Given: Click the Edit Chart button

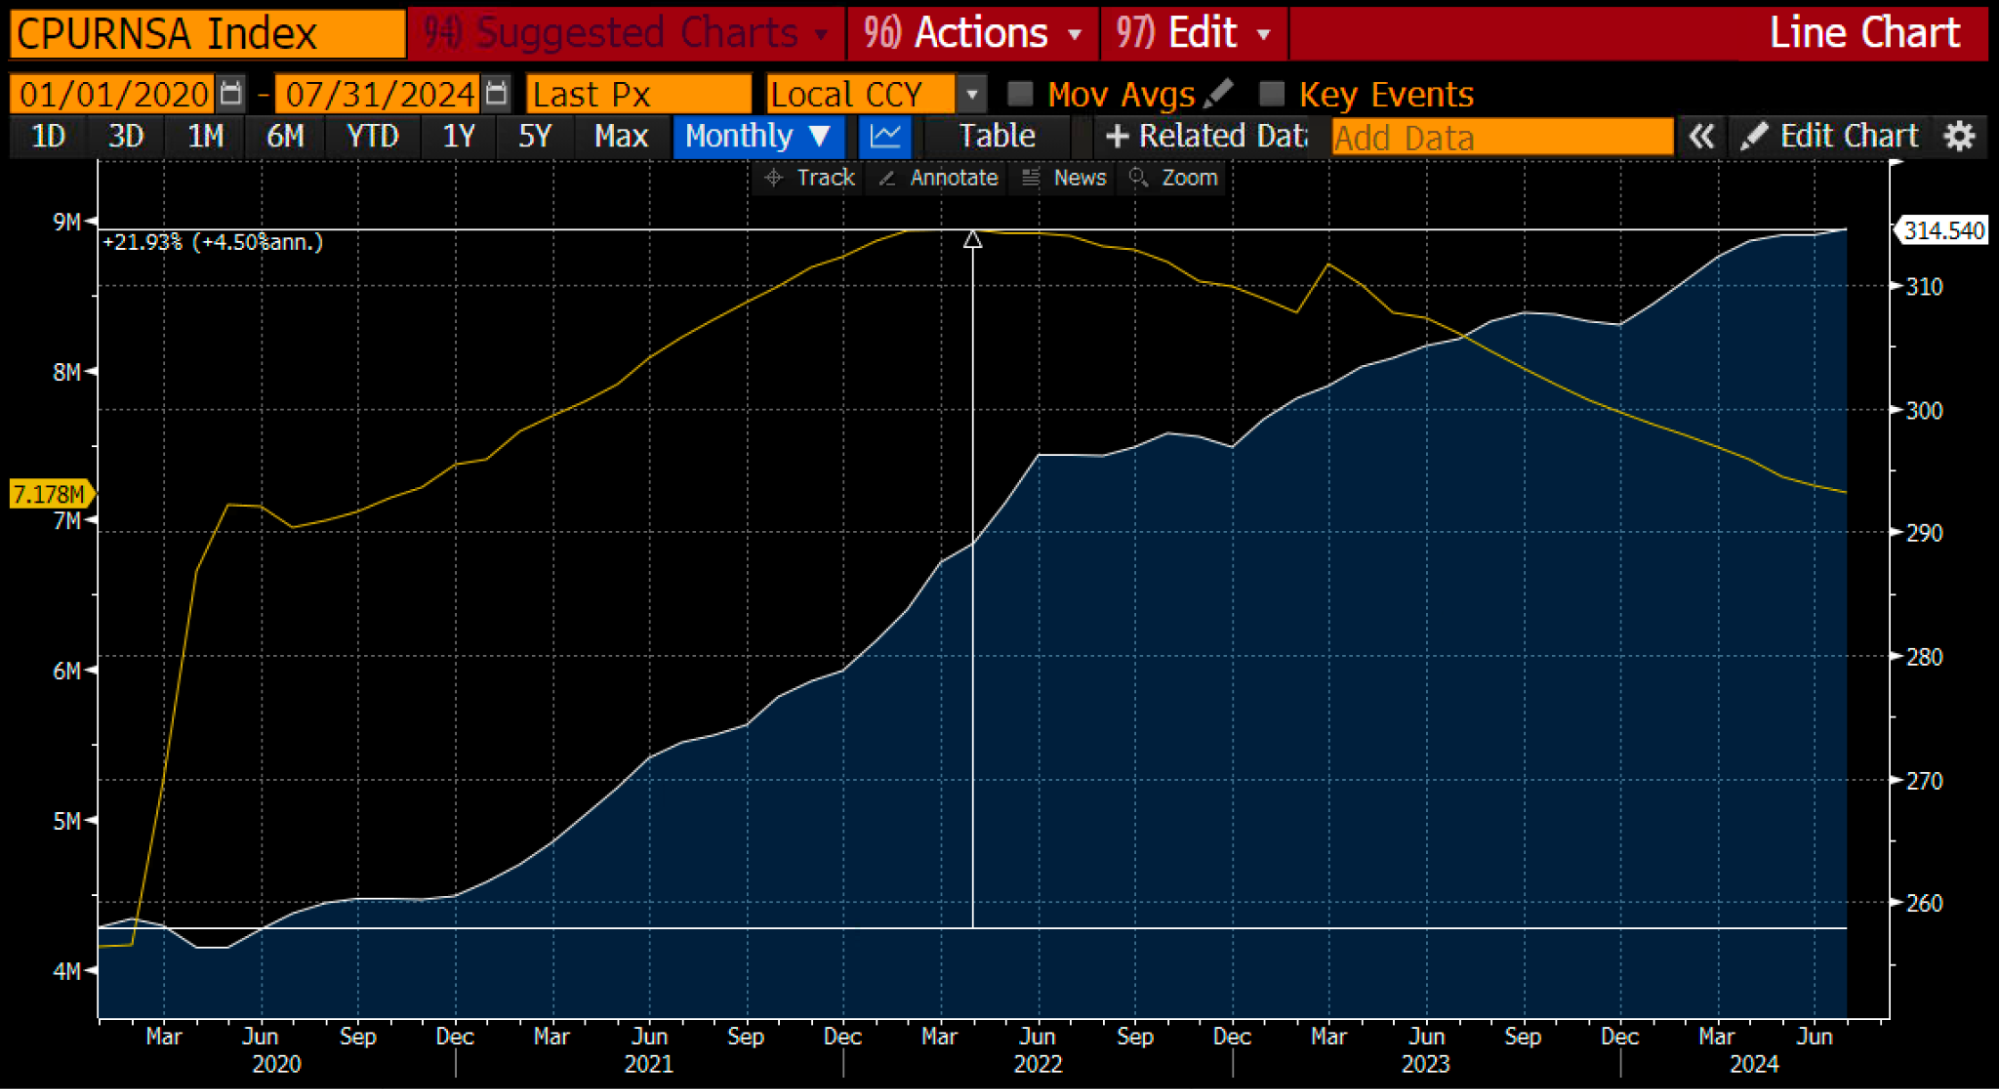Looking at the screenshot, I should pyautogui.click(x=1830, y=136).
